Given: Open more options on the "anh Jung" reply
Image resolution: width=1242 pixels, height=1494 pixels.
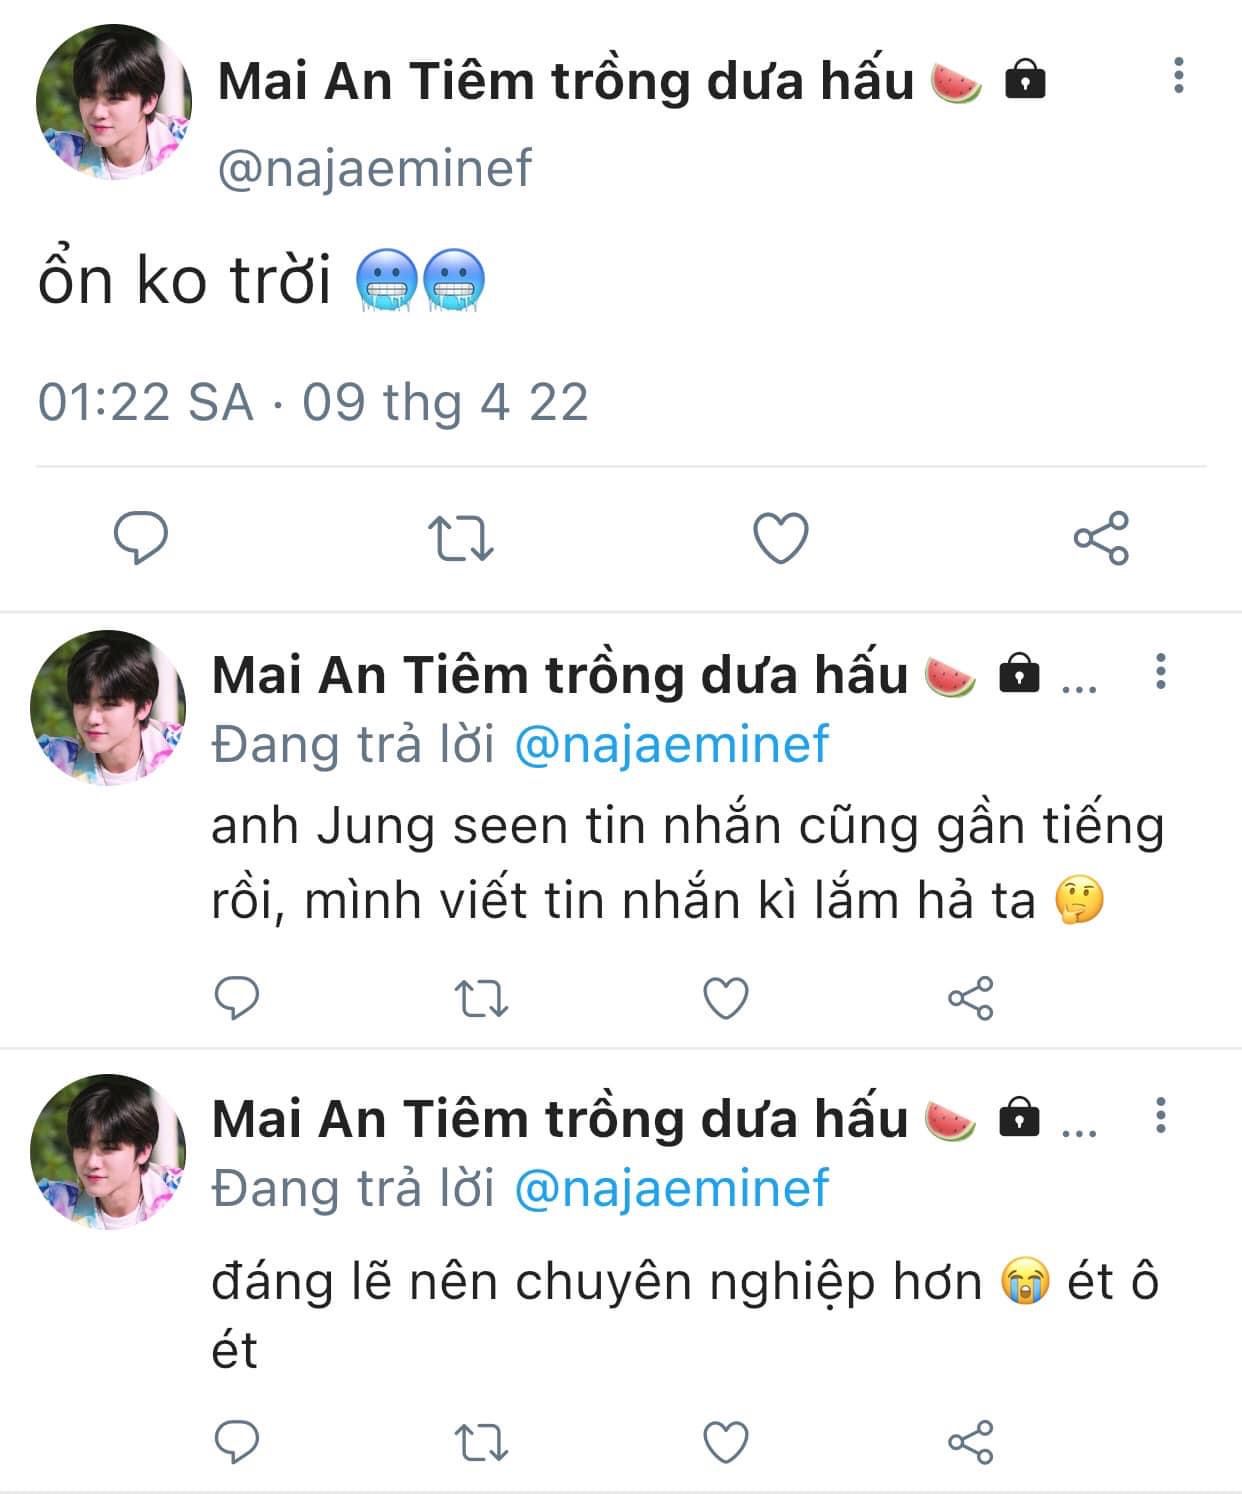Looking at the screenshot, I should pyautogui.click(x=1161, y=672).
